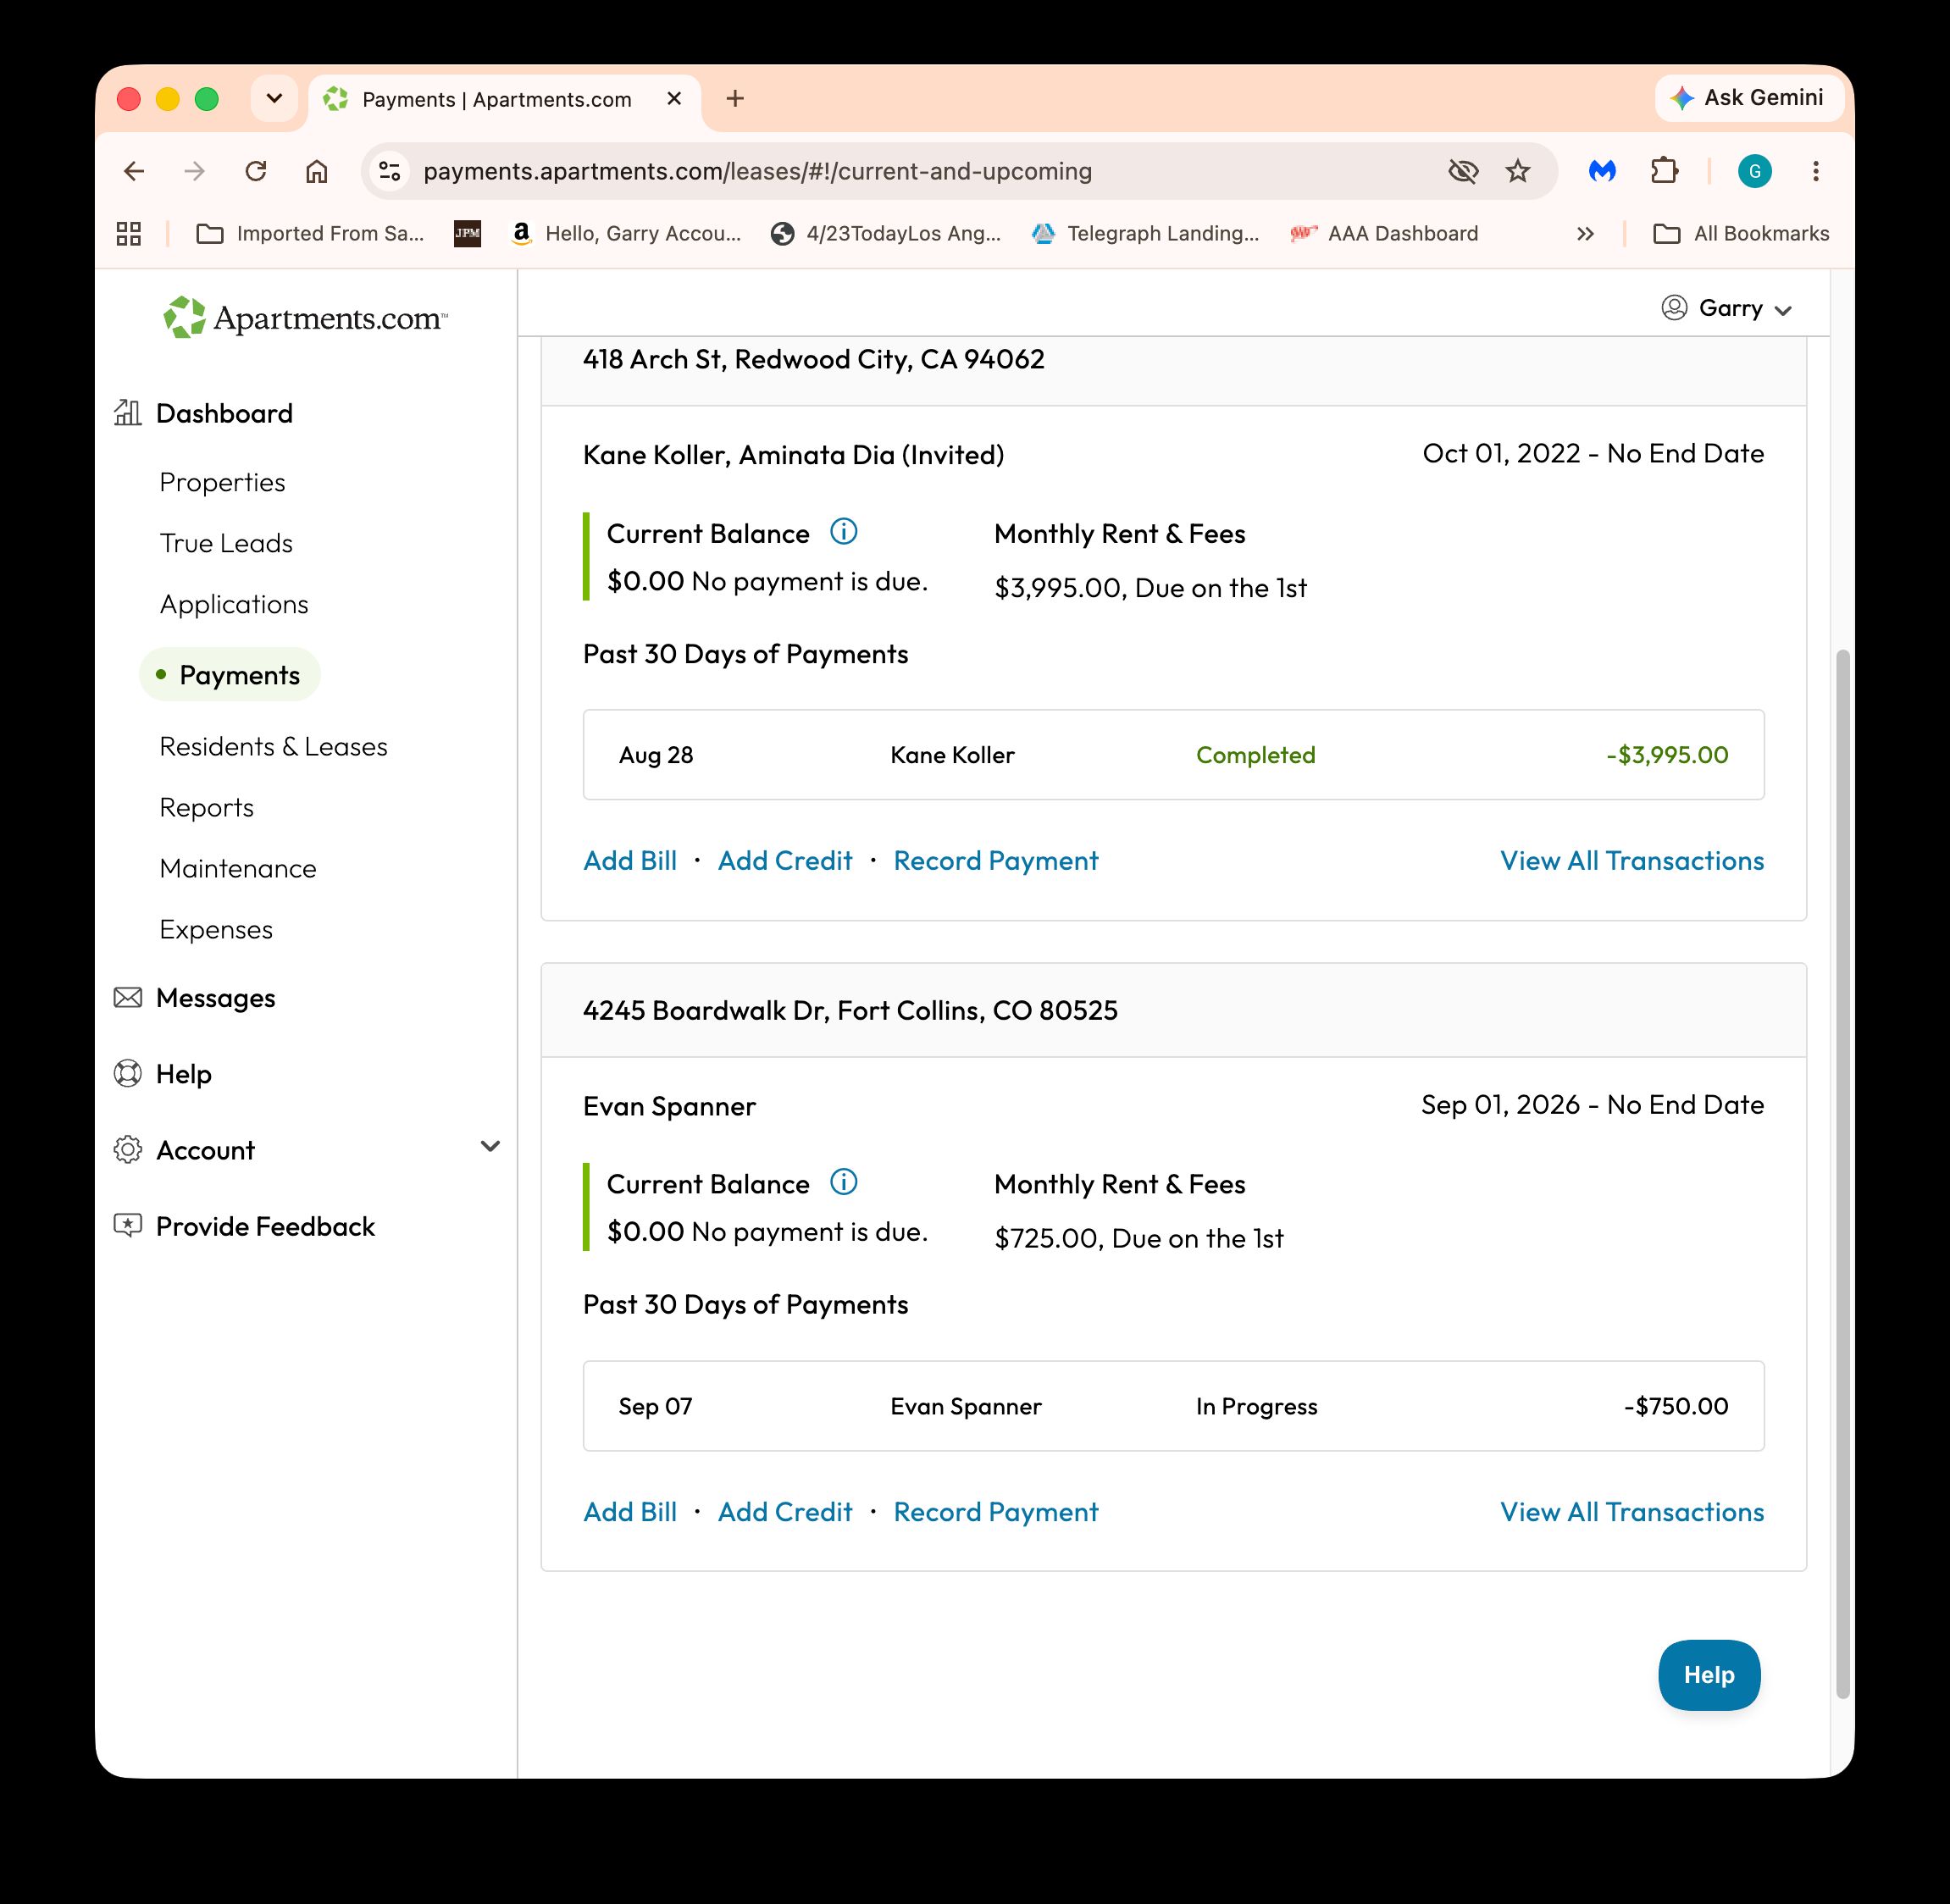
Task: Open the tab search dropdown arrow
Action: coord(274,98)
